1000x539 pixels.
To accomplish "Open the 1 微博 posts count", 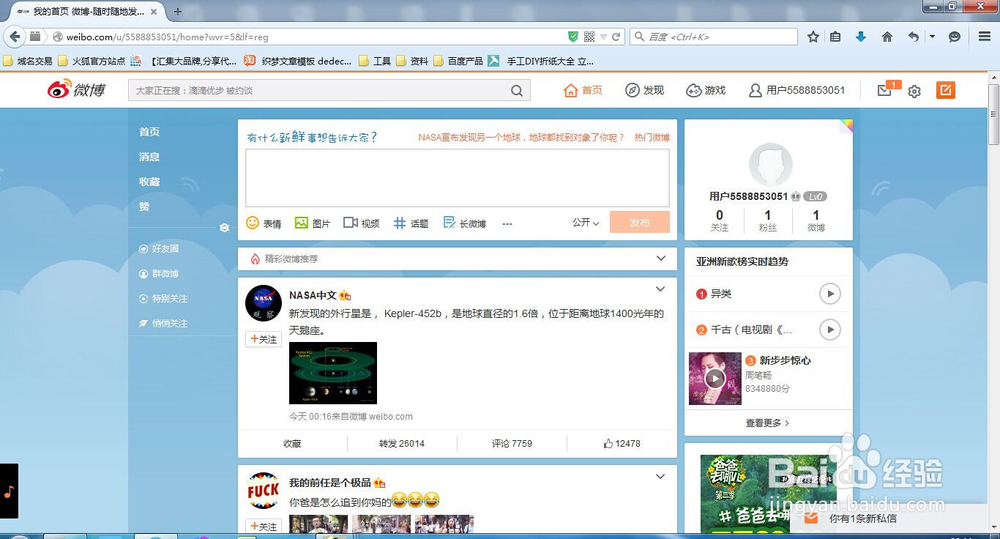I will (816, 220).
